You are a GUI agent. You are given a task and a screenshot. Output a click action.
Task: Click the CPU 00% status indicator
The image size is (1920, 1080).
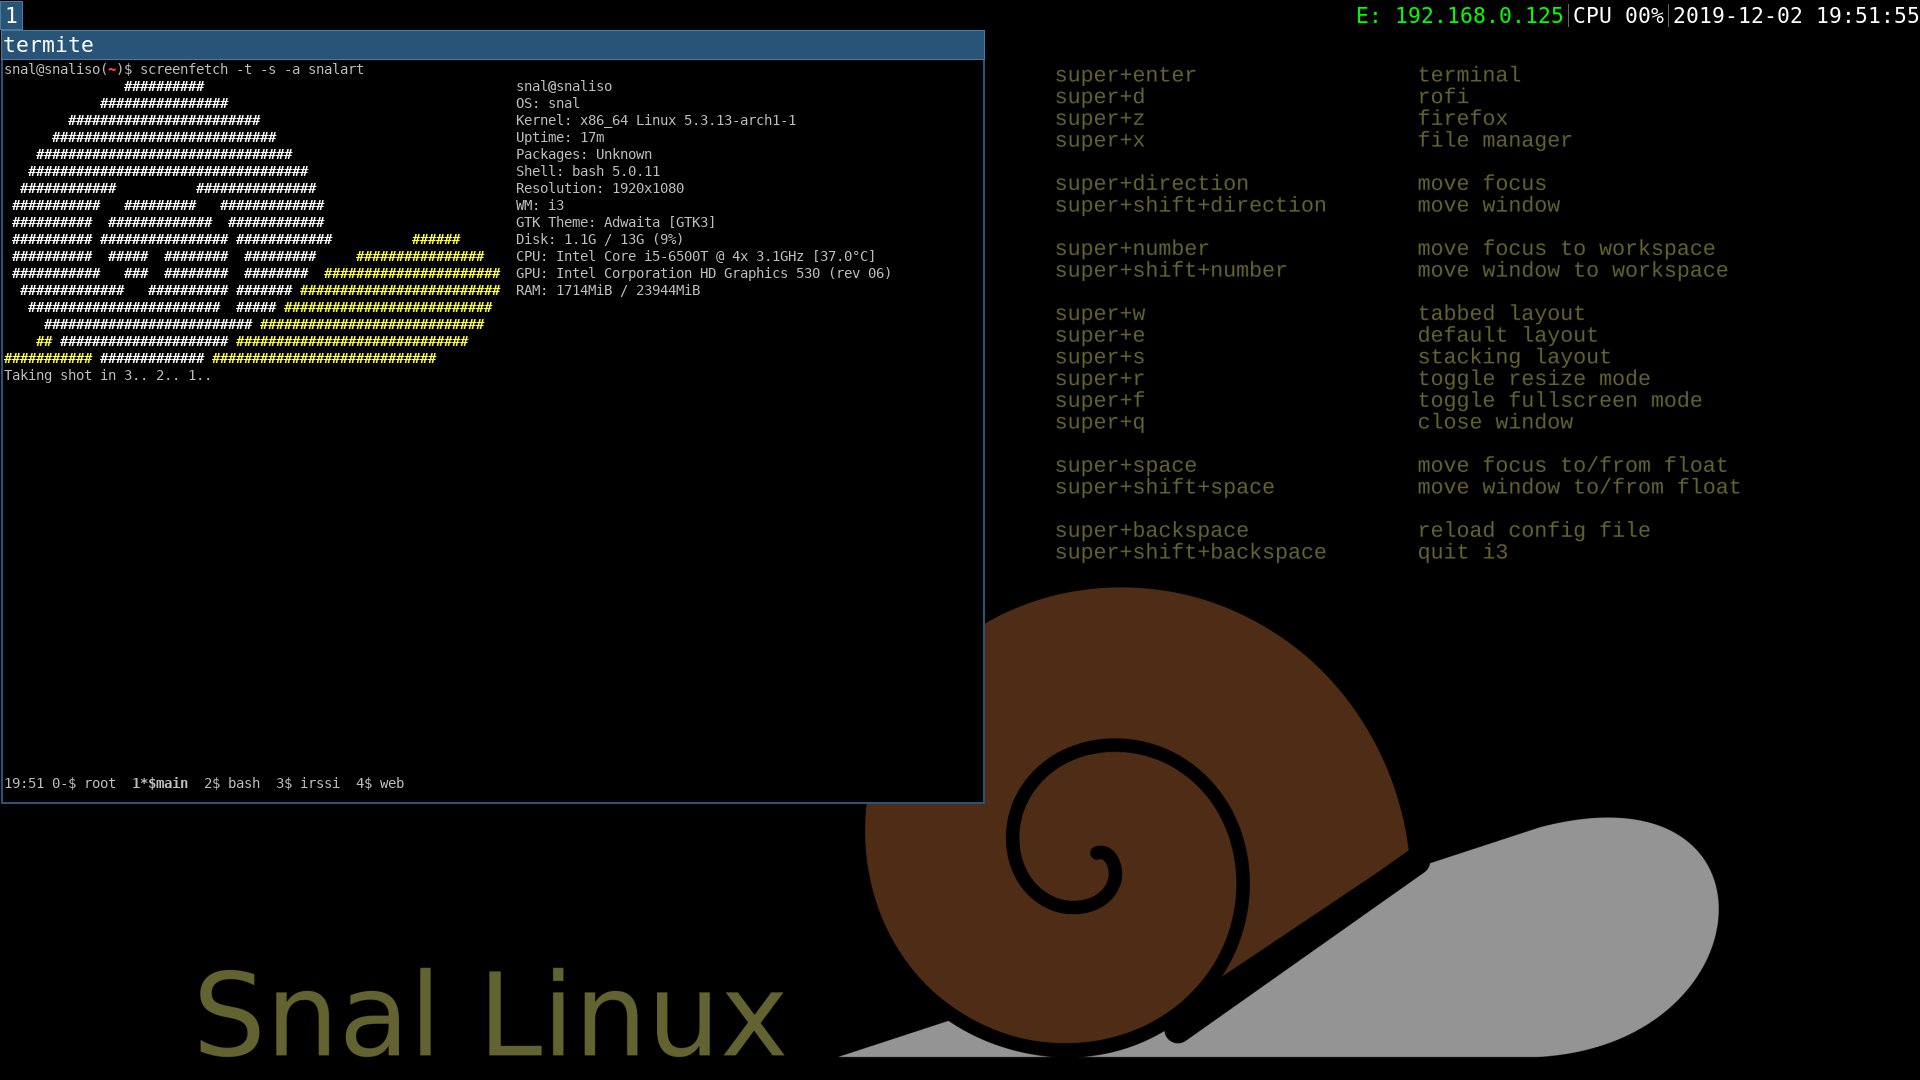click(x=1618, y=16)
